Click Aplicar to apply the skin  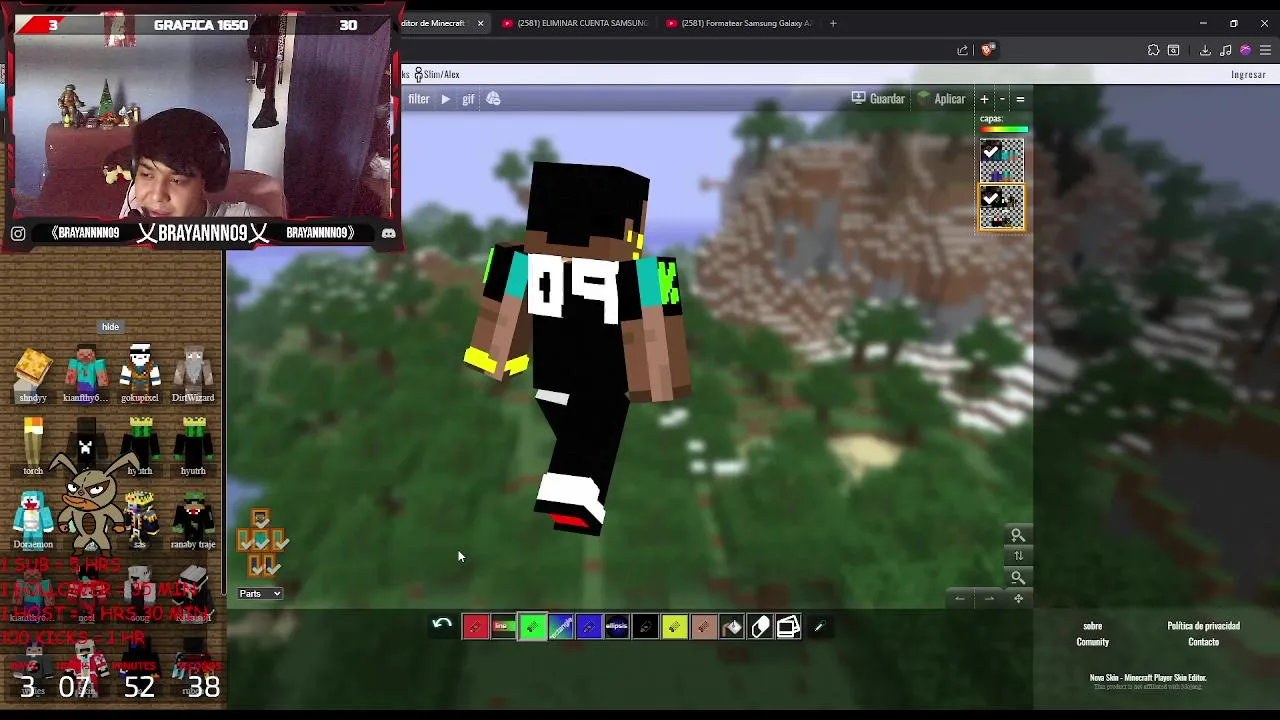pyautogui.click(x=941, y=99)
